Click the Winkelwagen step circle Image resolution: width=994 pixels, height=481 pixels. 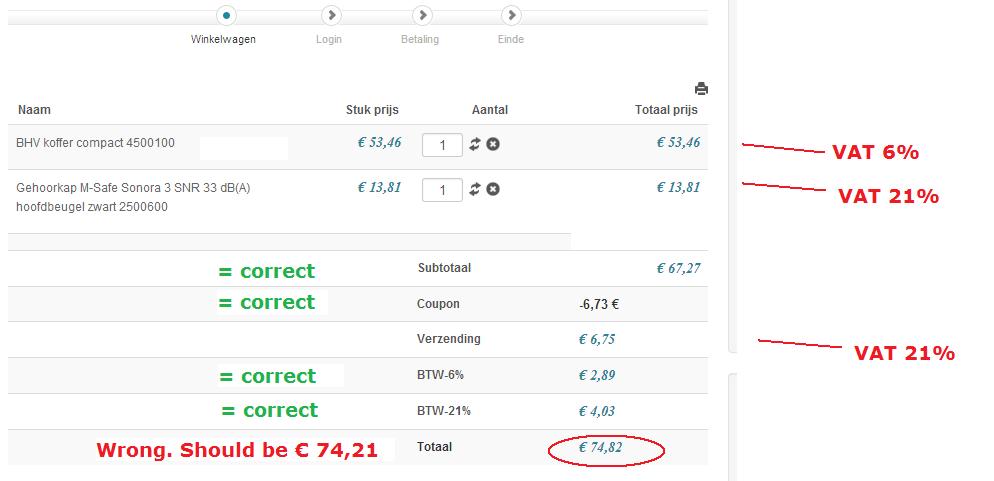point(228,15)
